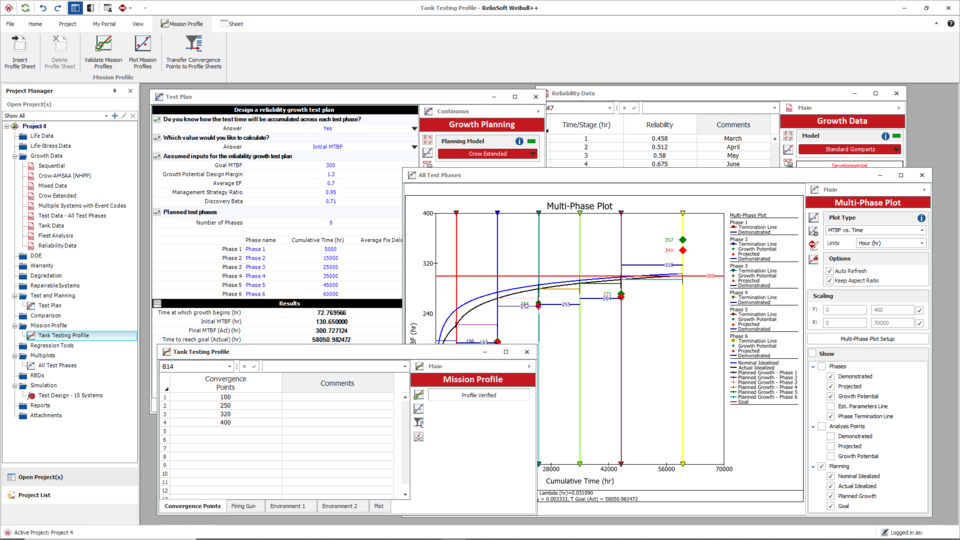Click the red stop-sign icon in the quick access toolbar
Screen dimensions: 960x540
tap(122, 8)
